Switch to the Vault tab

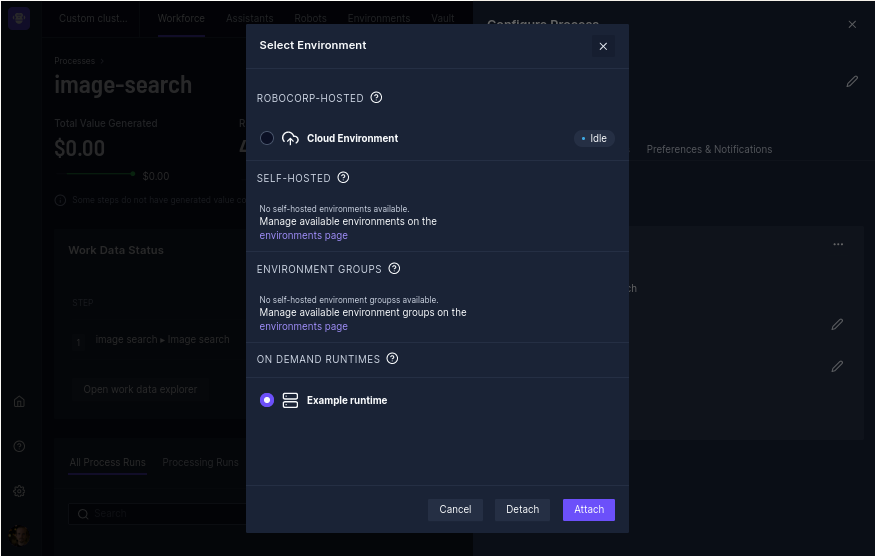click(443, 18)
